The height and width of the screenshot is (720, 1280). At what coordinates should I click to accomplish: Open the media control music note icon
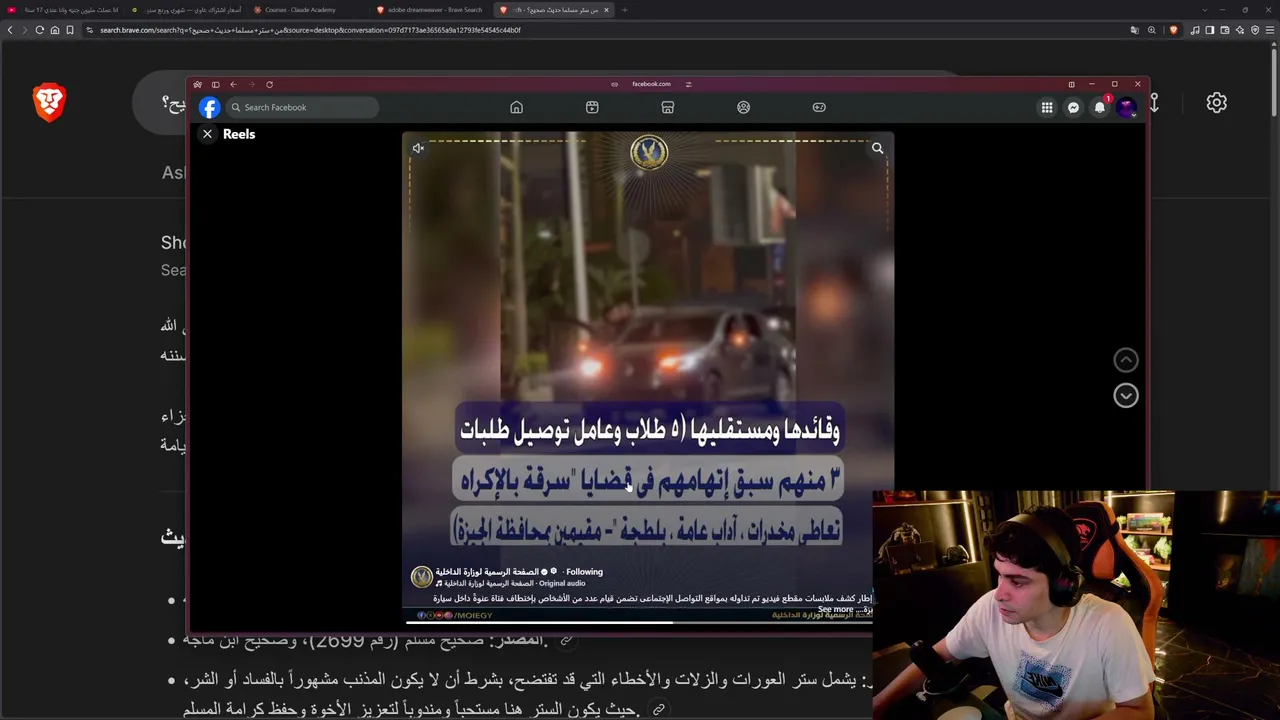coord(1195,30)
